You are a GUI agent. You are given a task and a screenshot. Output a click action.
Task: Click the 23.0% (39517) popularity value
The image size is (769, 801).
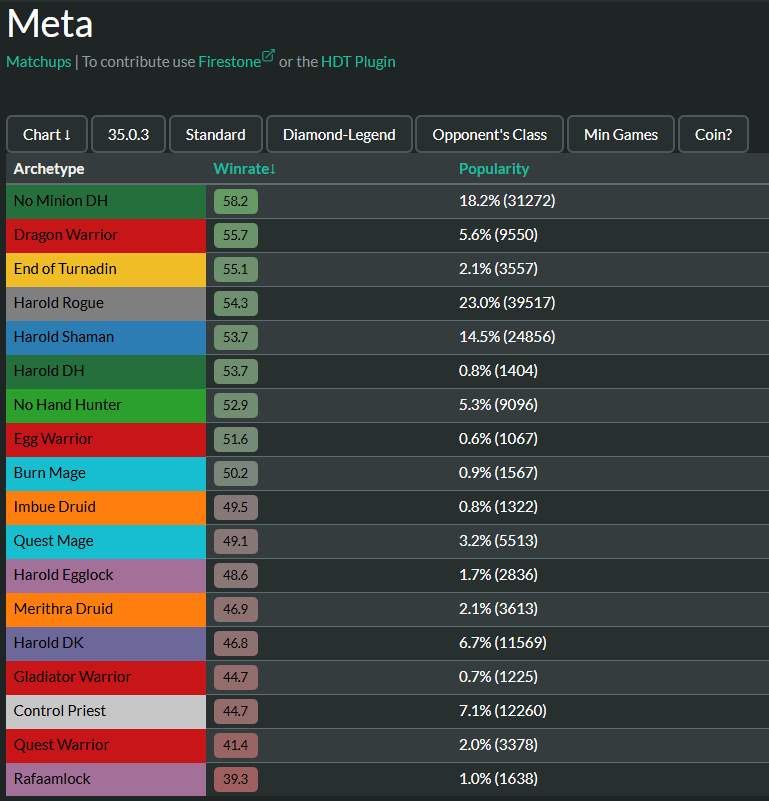(x=507, y=303)
